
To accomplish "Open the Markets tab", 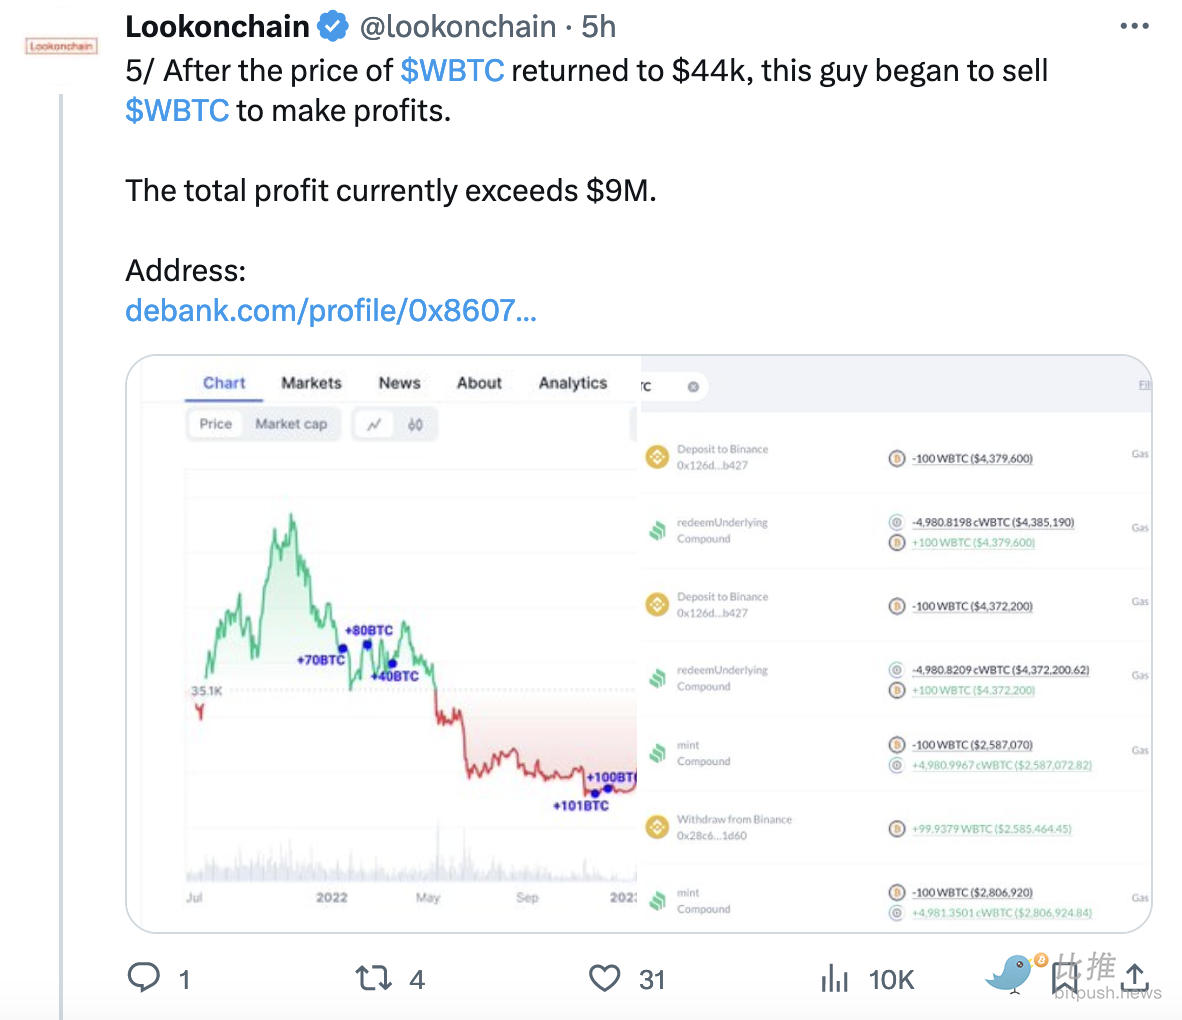I will coord(311,383).
